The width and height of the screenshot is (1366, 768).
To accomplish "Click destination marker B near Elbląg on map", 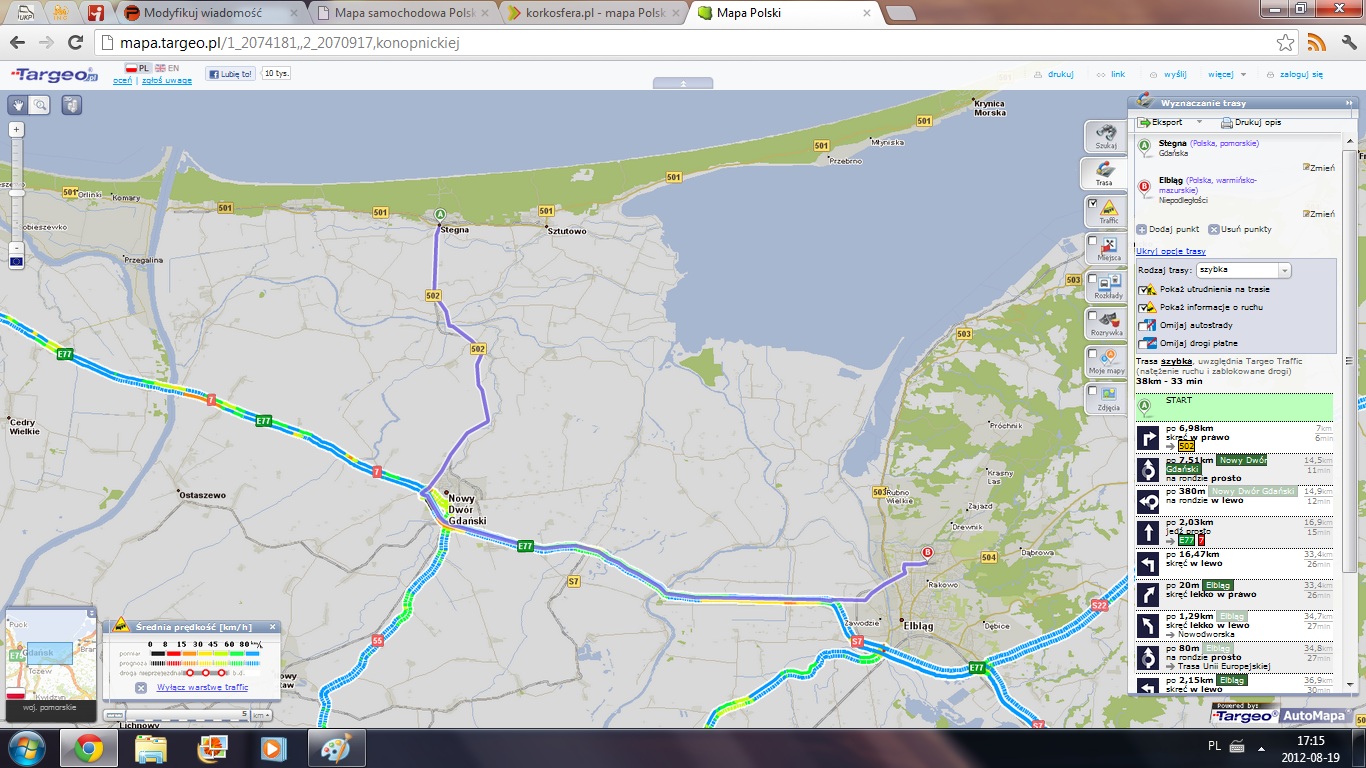I will coord(927,552).
